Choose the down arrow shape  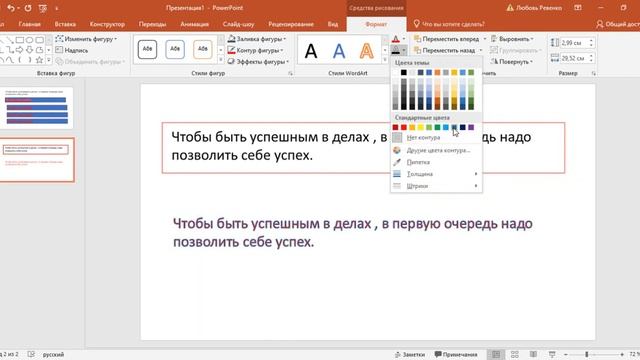pos(29,50)
